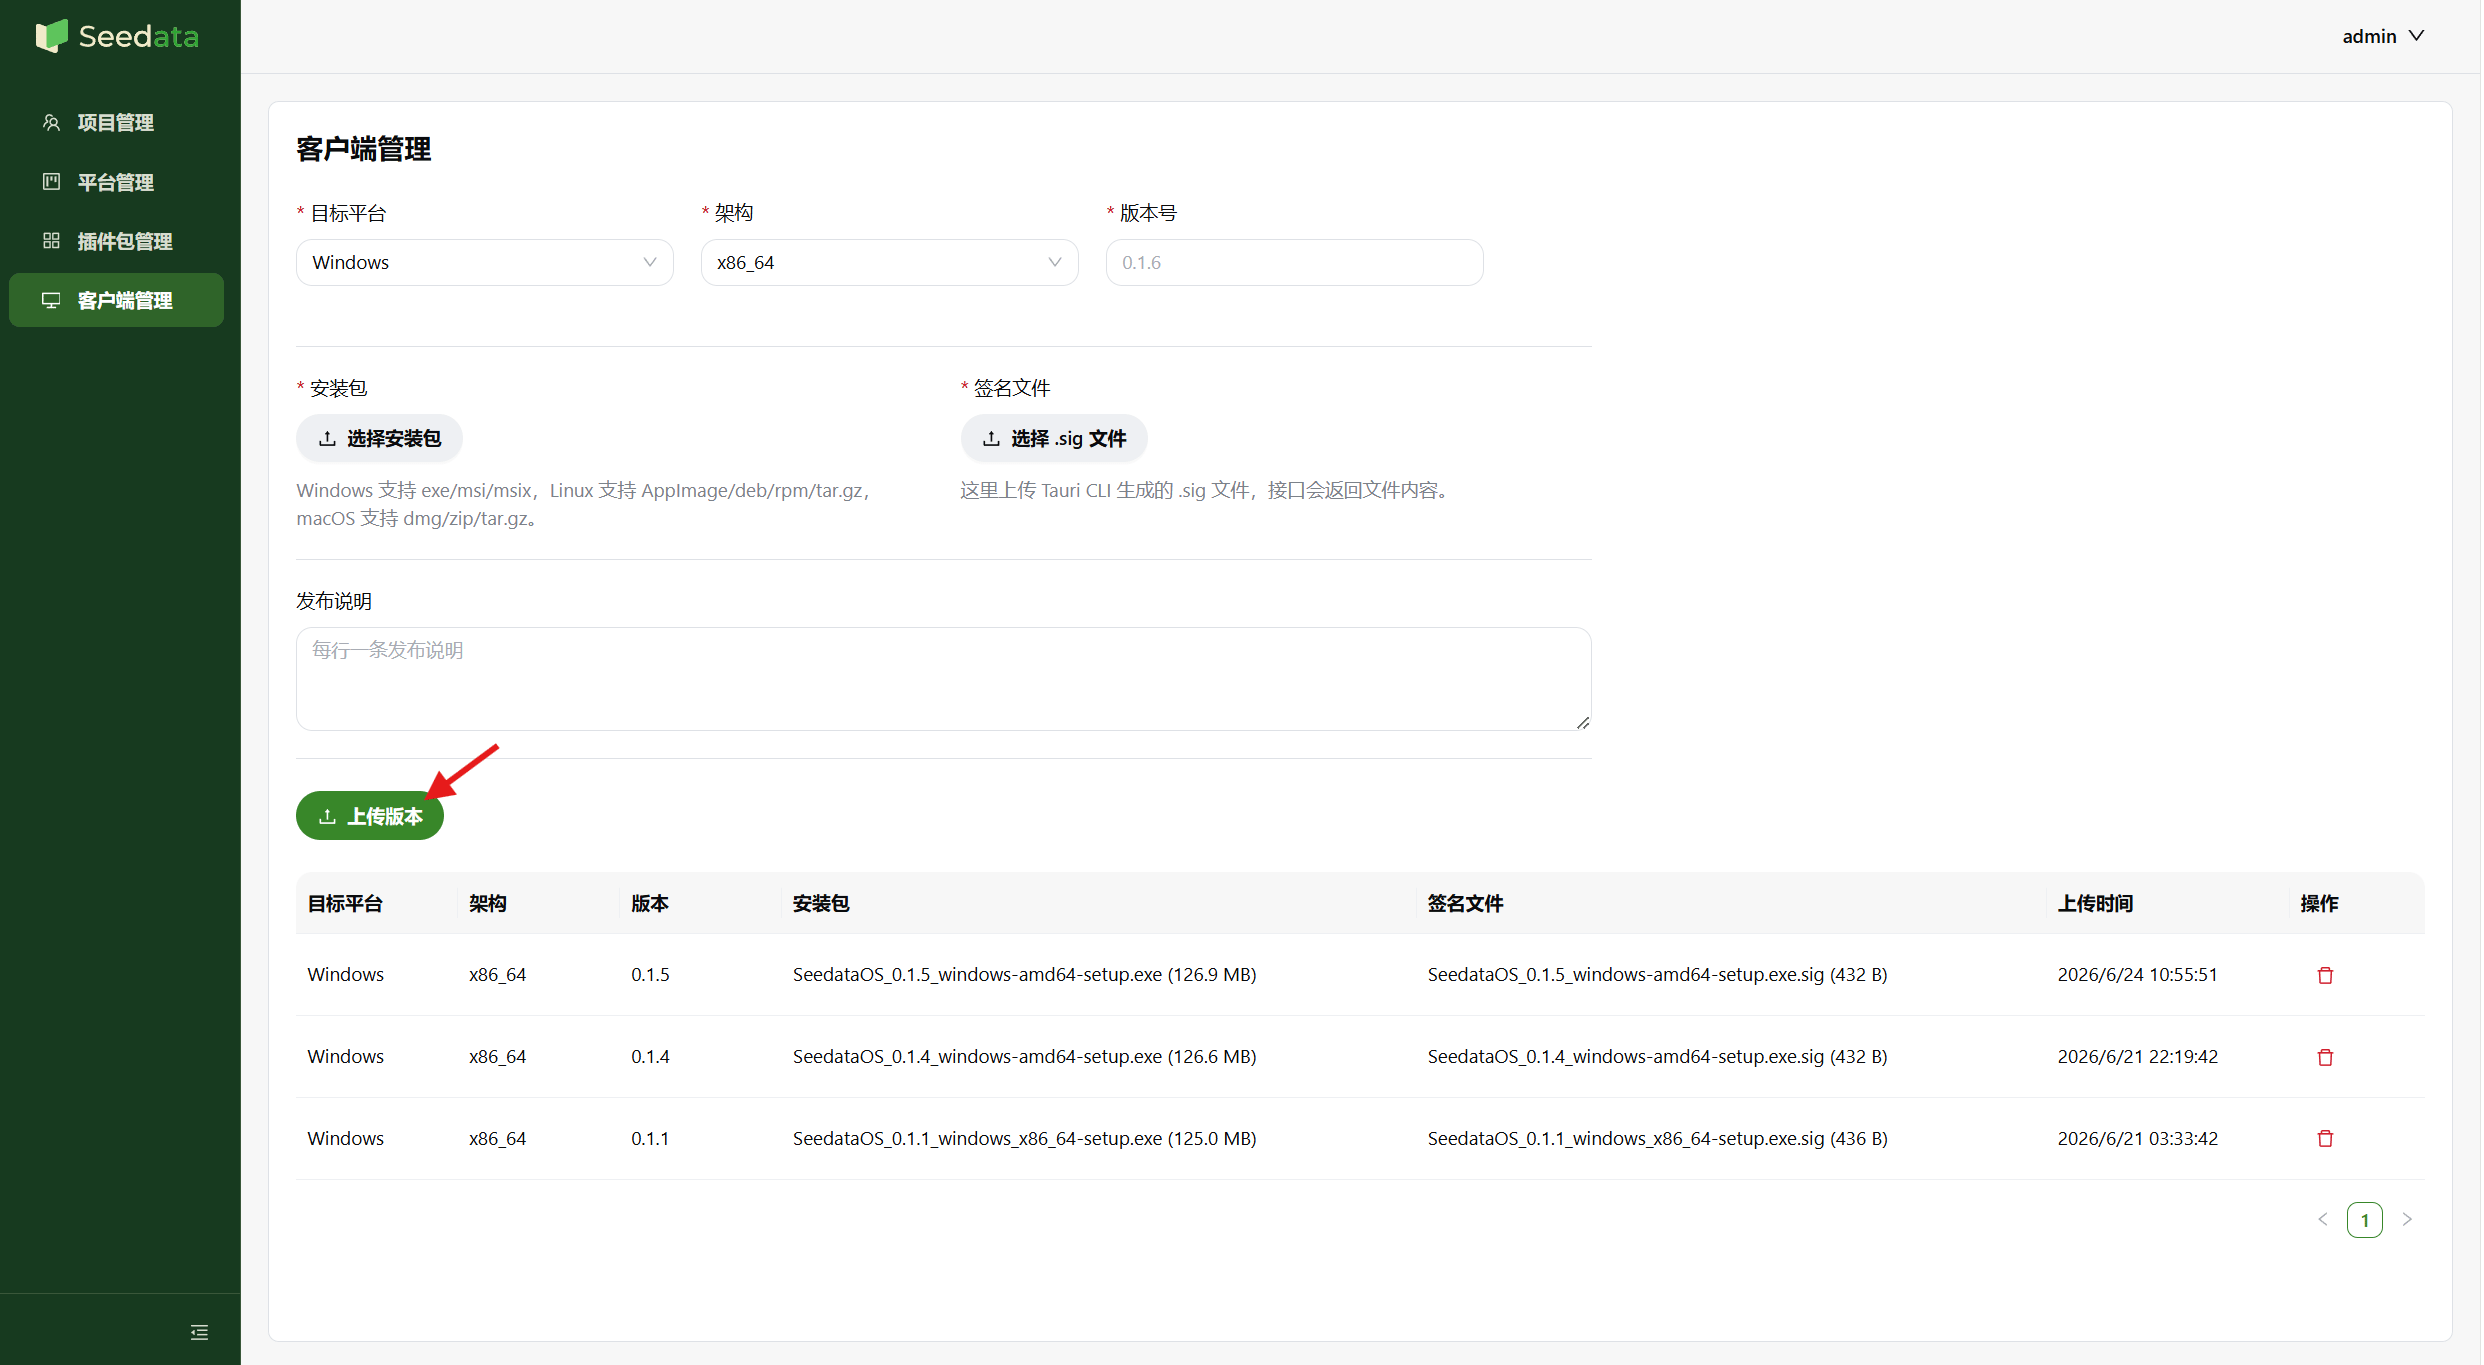Collapse the sidebar with the bottom toggle icon
The height and width of the screenshot is (1365, 2484).
(200, 1332)
